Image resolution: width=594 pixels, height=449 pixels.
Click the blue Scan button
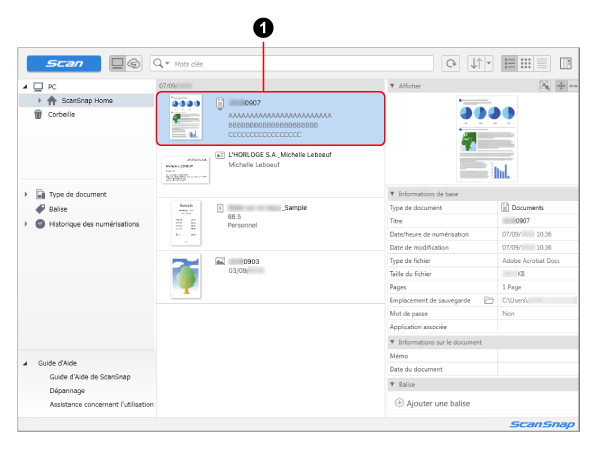pyautogui.click(x=64, y=63)
